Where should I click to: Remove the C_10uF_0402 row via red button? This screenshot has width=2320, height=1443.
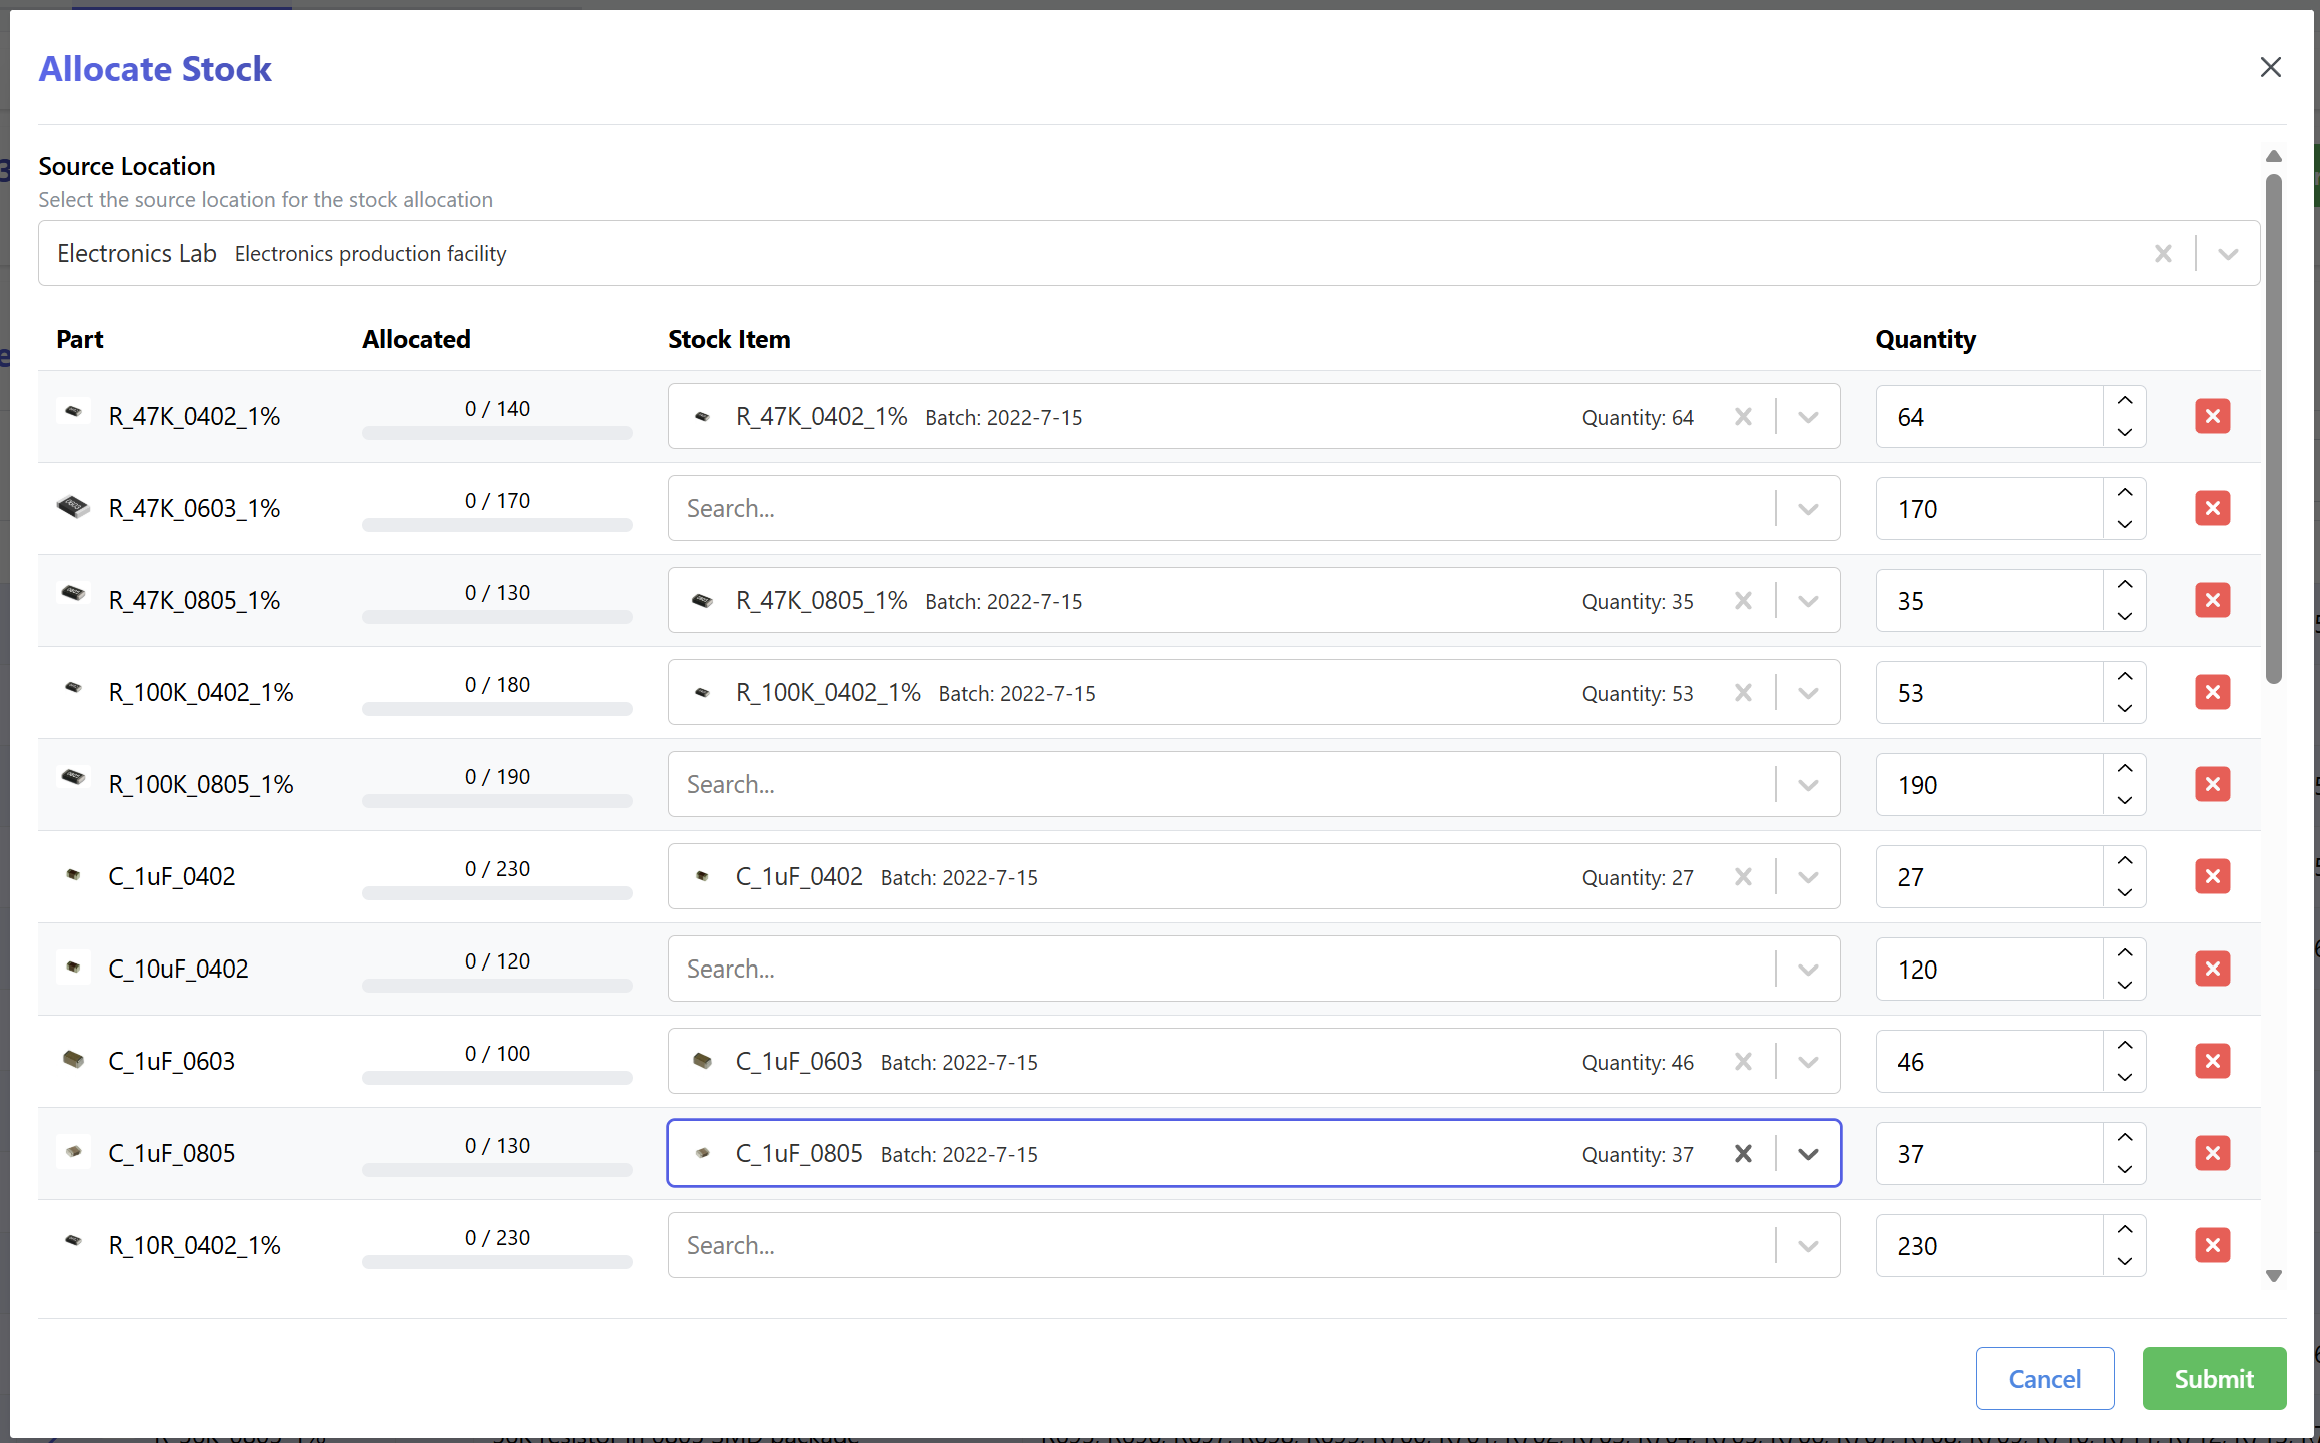pyautogui.click(x=2212, y=968)
